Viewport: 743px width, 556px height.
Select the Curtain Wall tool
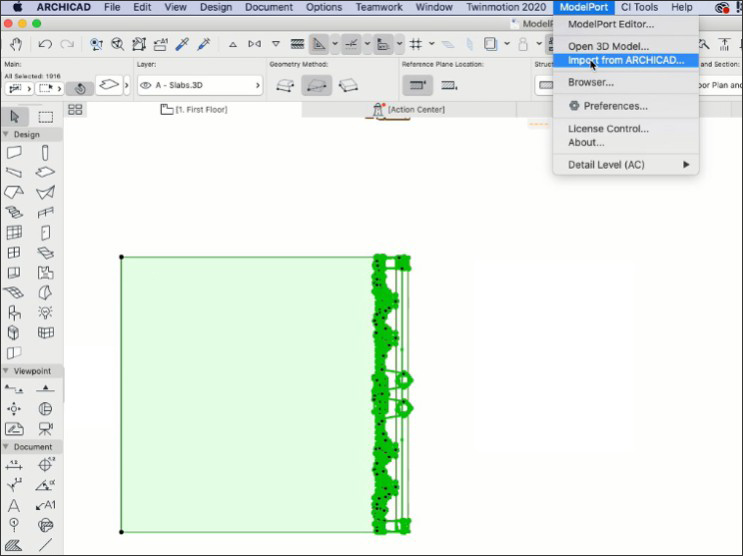click(x=14, y=232)
